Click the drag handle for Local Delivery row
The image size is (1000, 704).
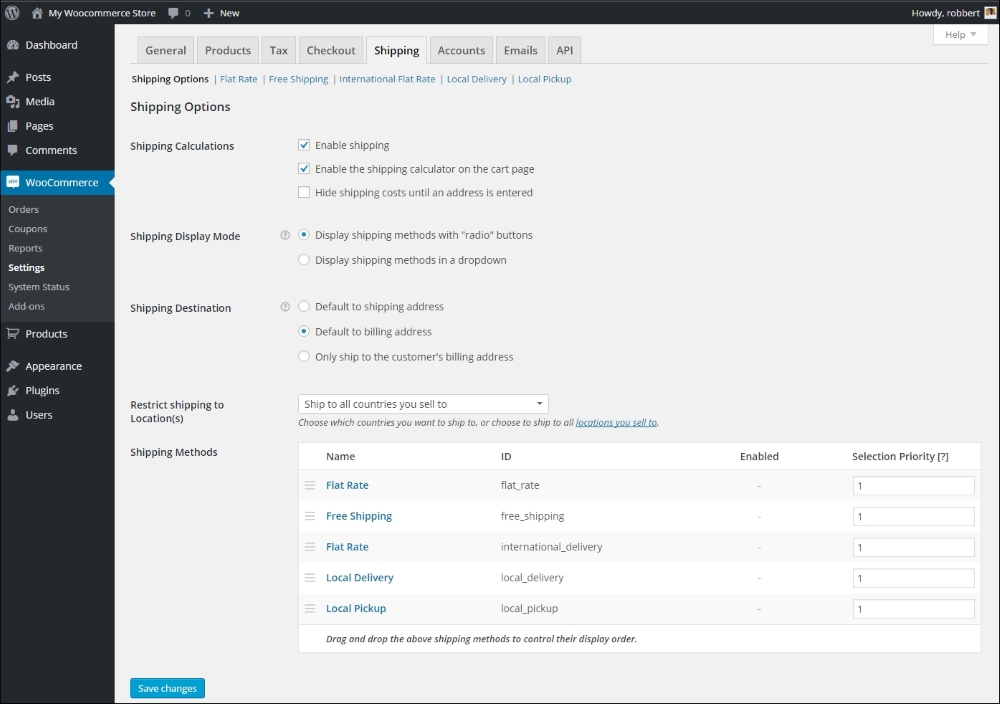(x=310, y=578)
